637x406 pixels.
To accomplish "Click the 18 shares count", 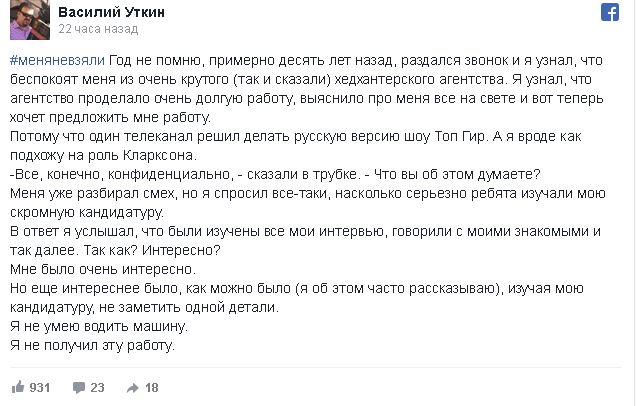I will pos(152,387).
